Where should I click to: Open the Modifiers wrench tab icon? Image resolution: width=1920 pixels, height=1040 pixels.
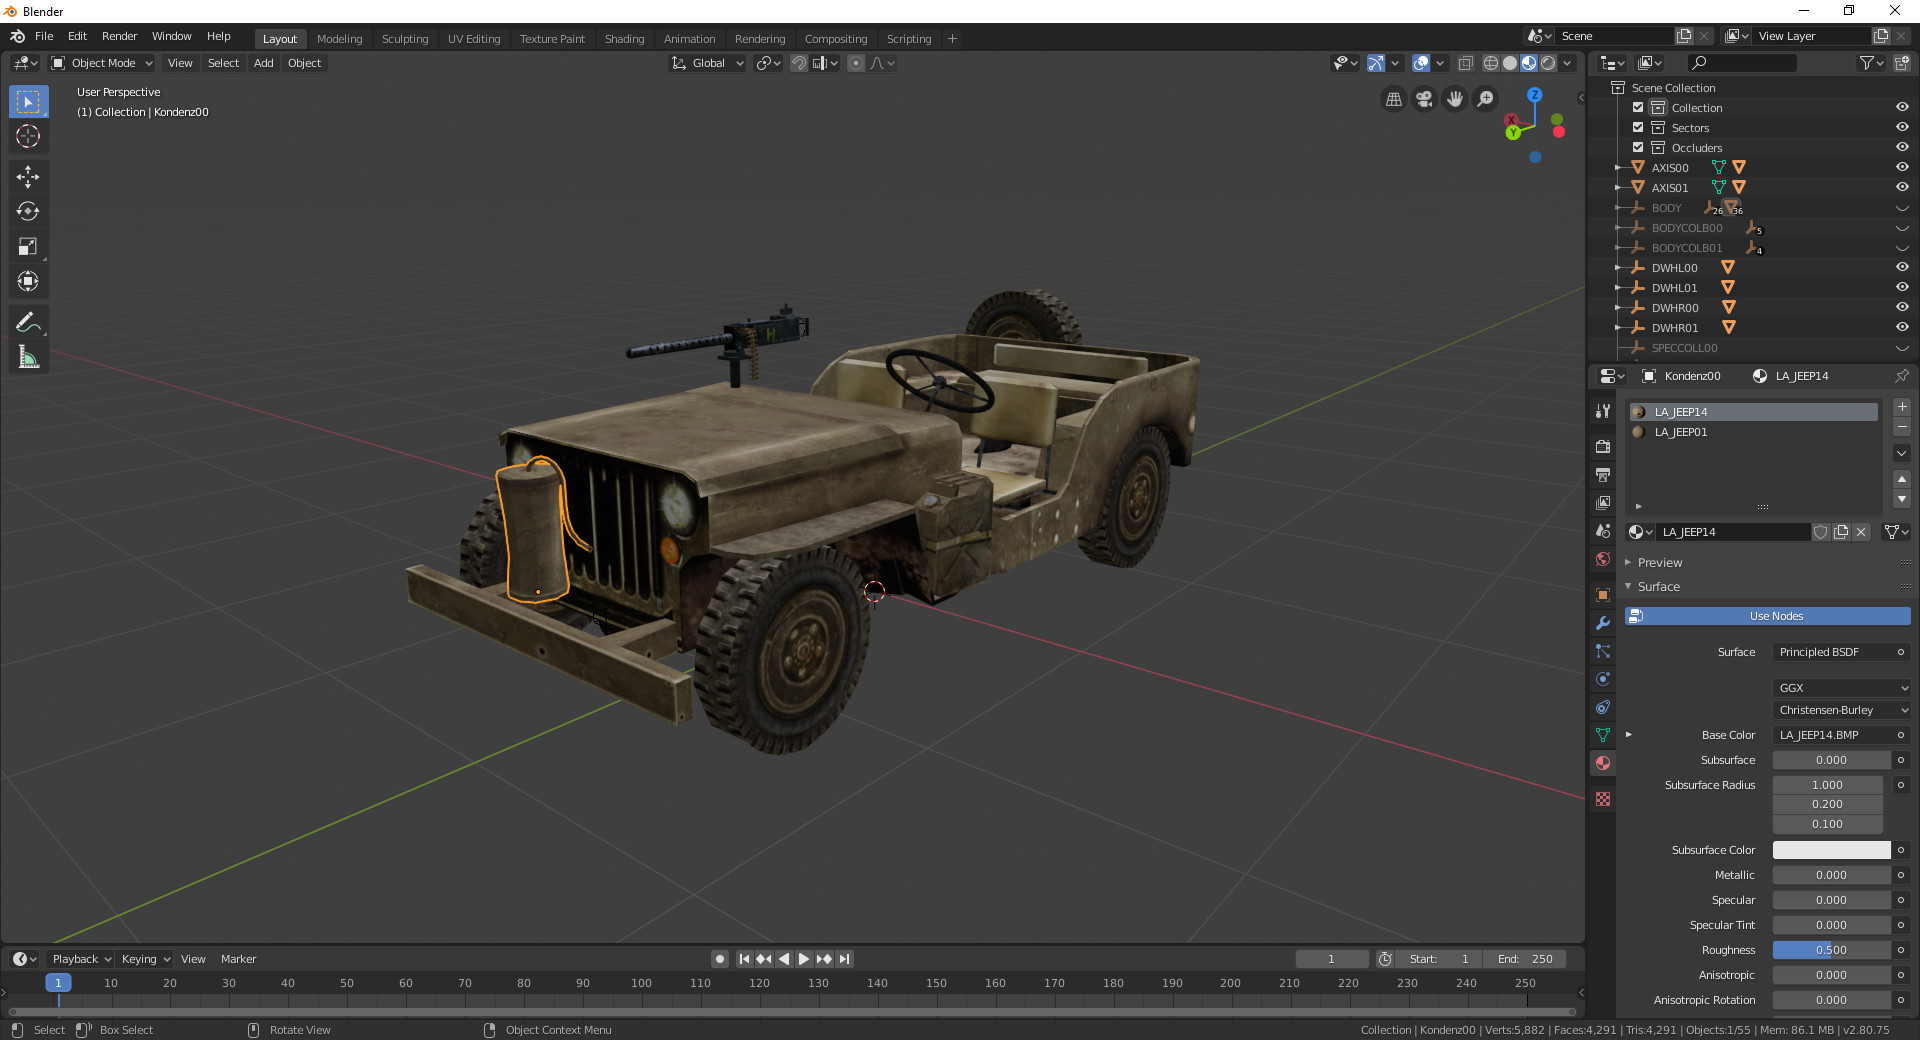[1603, 623]
